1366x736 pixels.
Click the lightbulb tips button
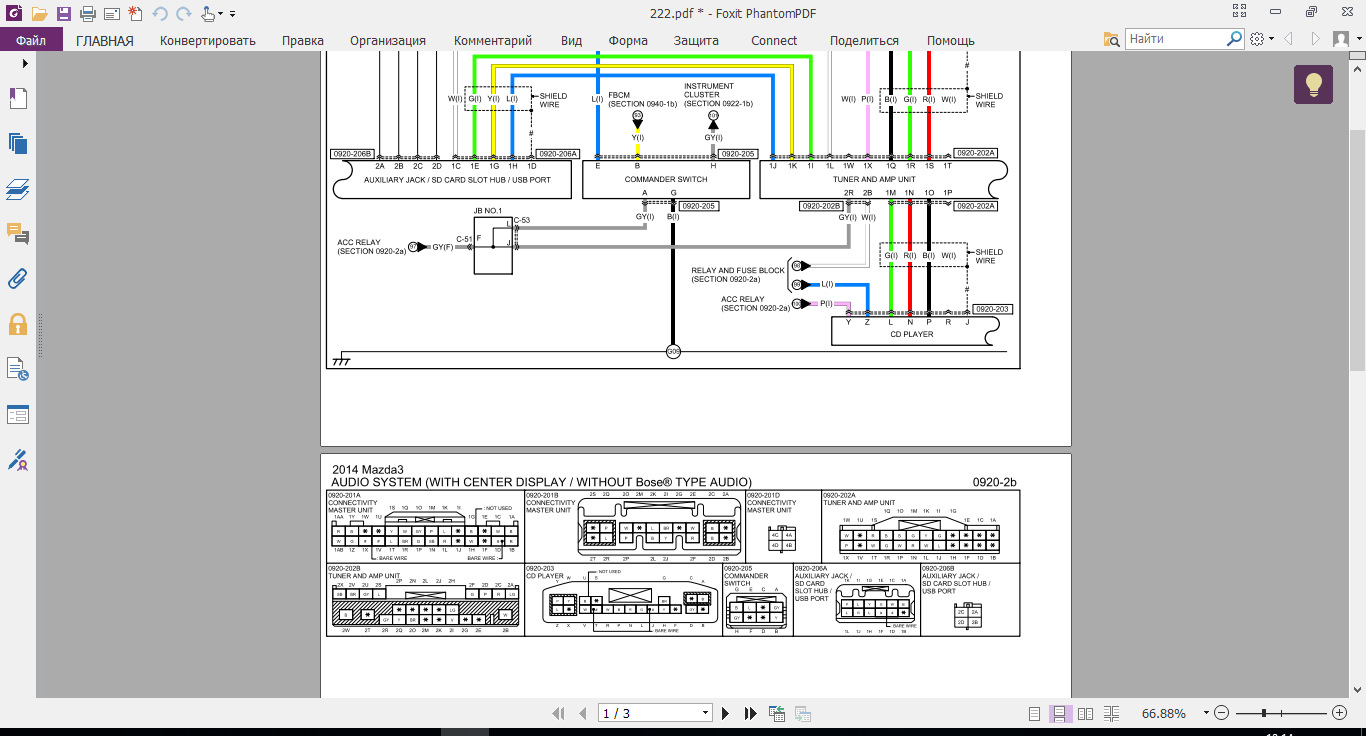1314,85
